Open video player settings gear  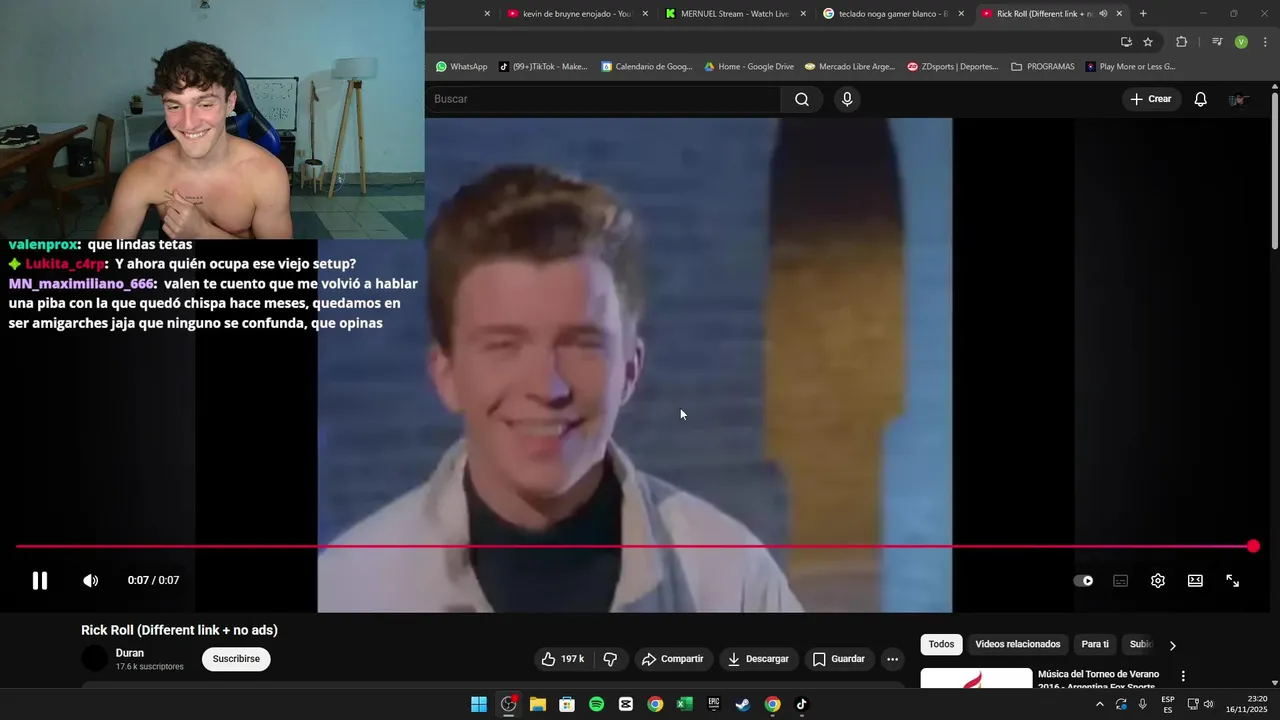(x=1158, y=580)
